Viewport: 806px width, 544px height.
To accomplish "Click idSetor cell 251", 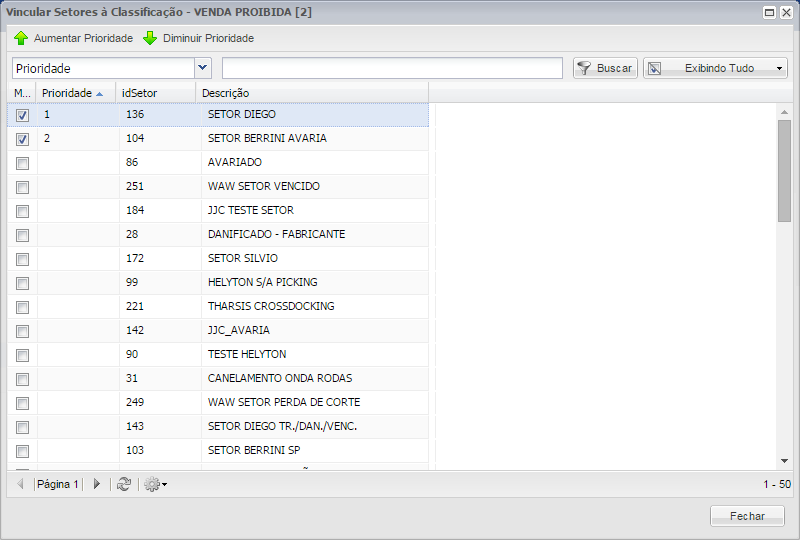I will click(160, 186).
